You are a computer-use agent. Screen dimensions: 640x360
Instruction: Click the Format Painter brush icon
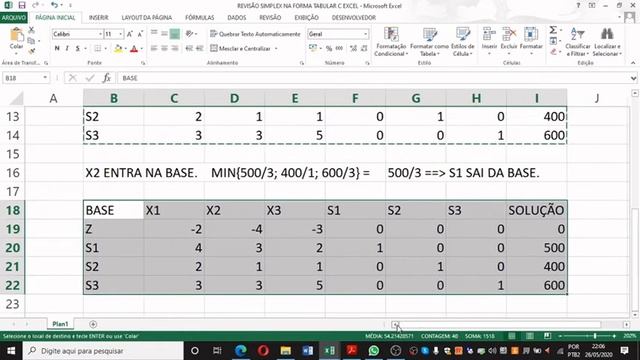pos(31,51)
